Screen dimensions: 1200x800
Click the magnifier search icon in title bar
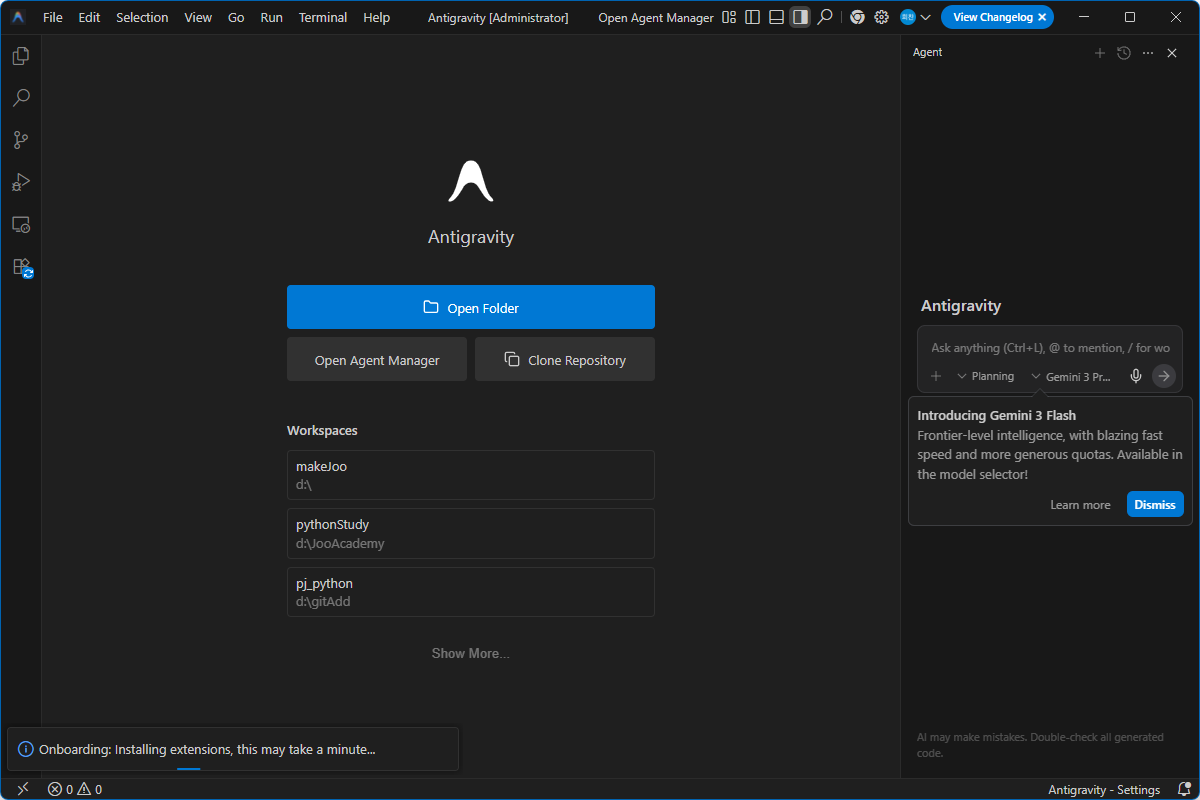pos(824,17)
